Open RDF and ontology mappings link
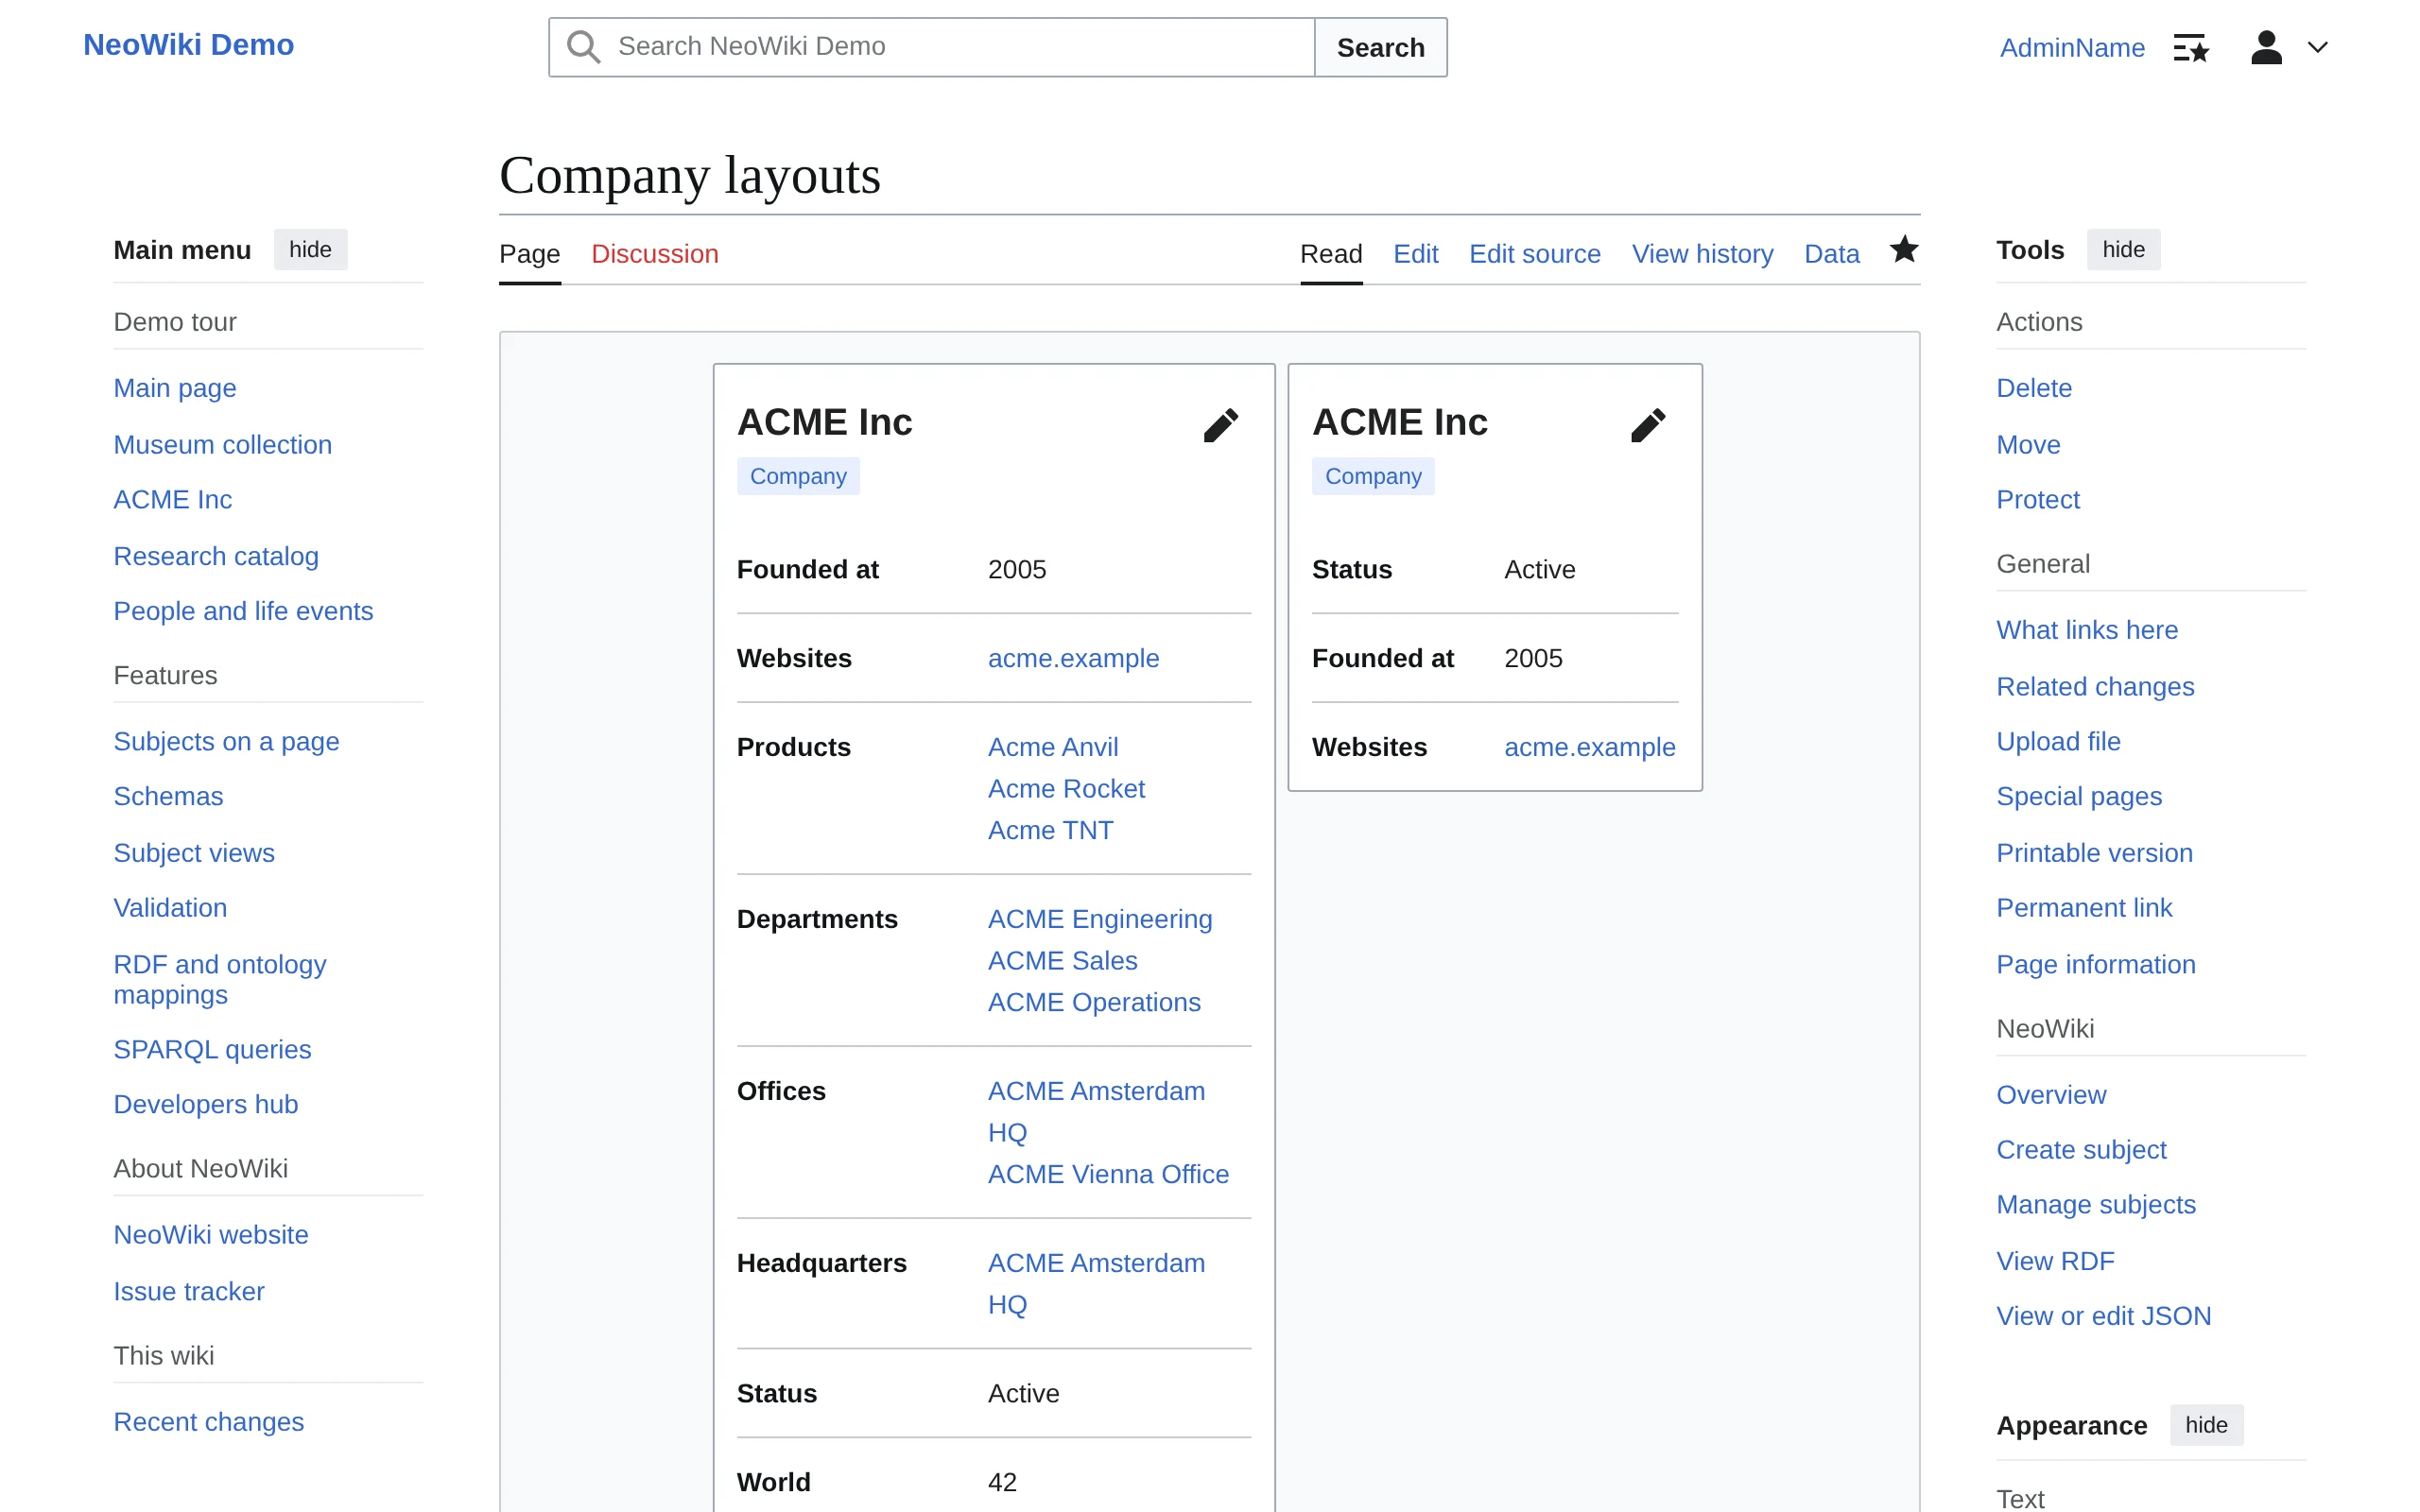Viewport: 2420px width, 1512px height. [x=220, y=979]
